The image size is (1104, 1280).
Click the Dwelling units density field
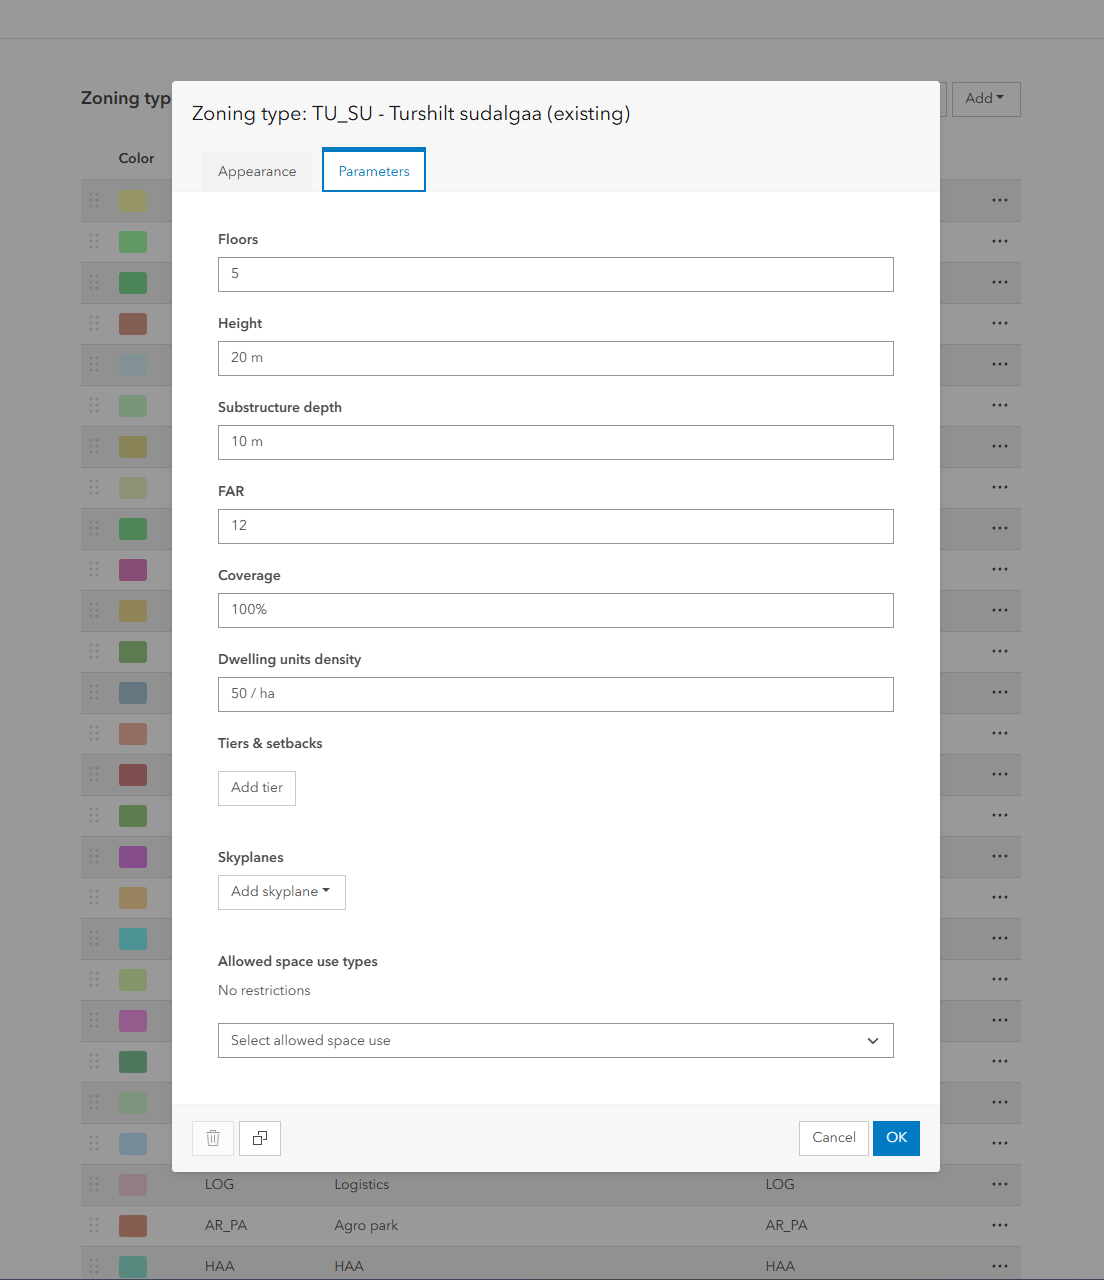pos(555,694)
